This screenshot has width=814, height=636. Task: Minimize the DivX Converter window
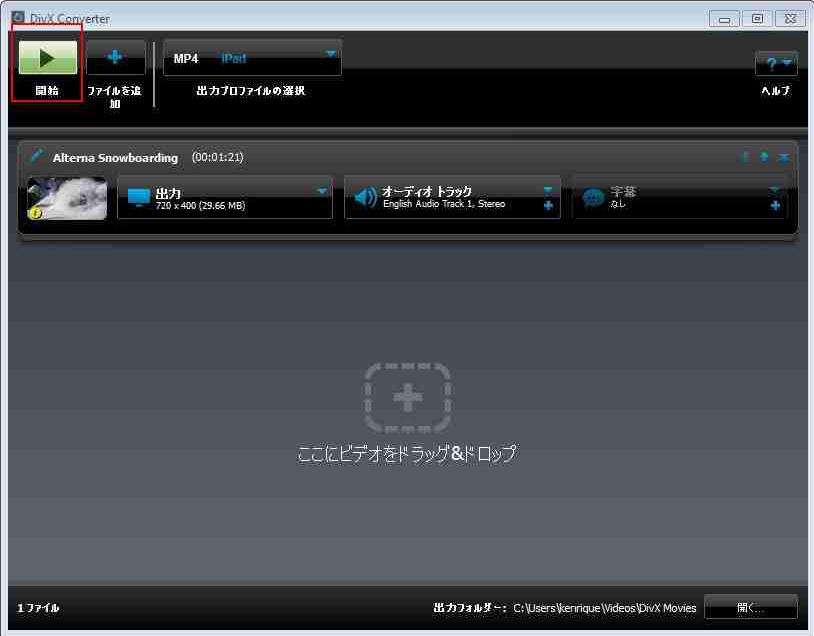(x=724, y=19)
